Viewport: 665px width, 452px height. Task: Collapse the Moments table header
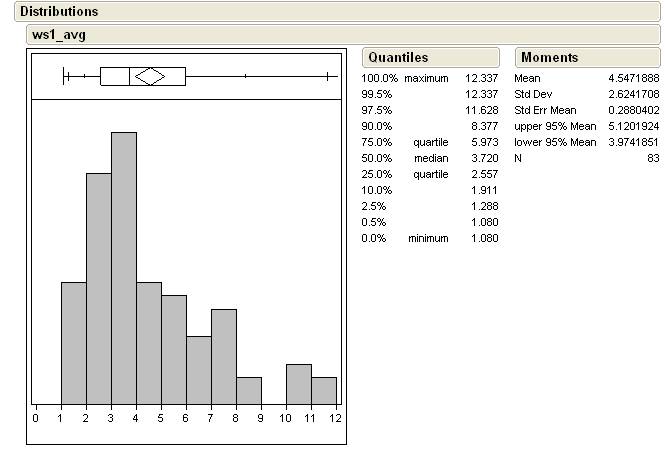(x=549, y=58)
